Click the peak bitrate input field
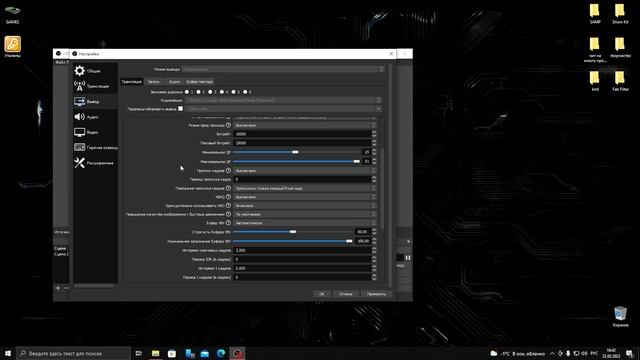The image size is (640, 360). click(x=302, y=143)
